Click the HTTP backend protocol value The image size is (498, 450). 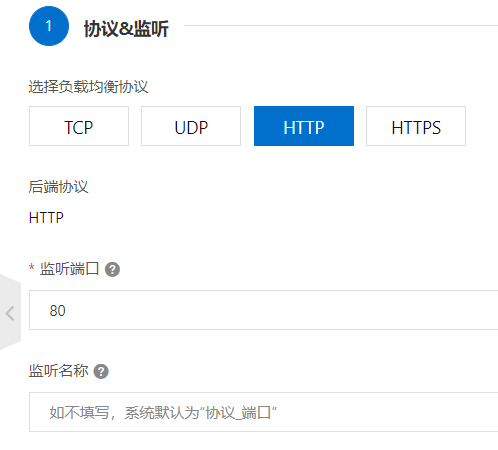click(46, 218)
